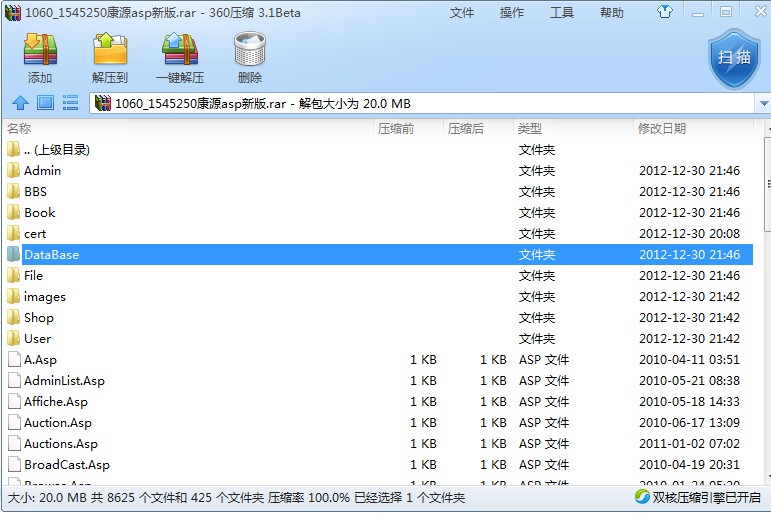The height and width of the screenshot is (530, 771).
Task: Click the 解压到 (Extract to) icon
Action: 110,49
